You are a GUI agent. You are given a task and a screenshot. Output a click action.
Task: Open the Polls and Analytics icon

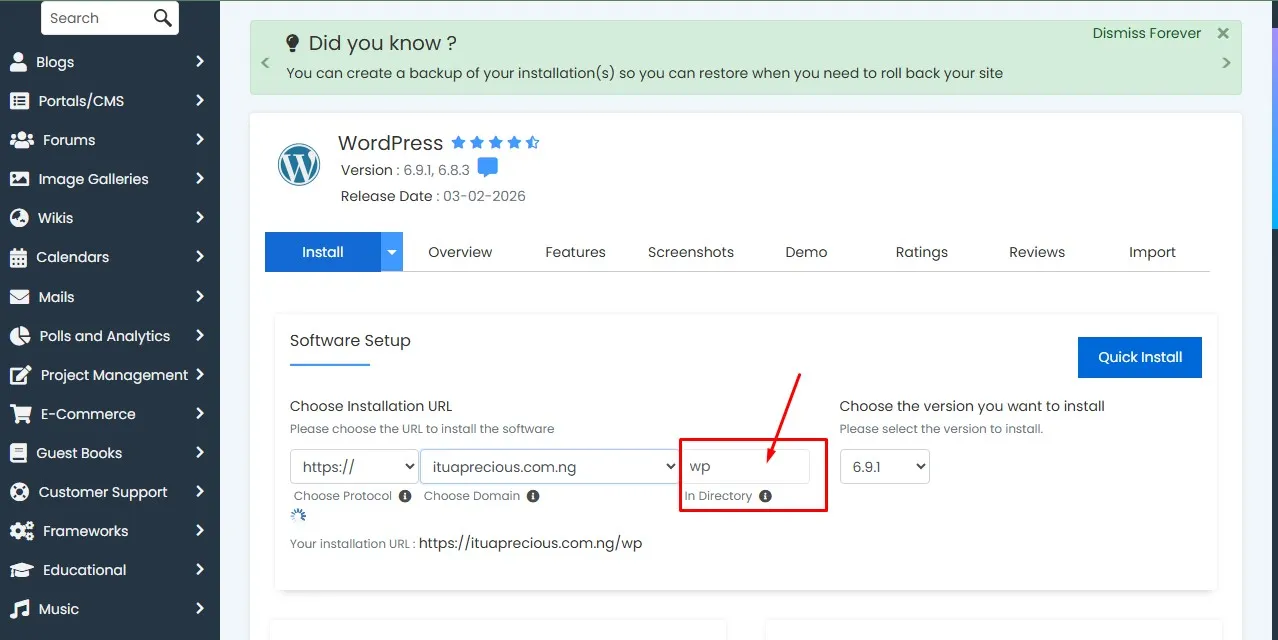(20, 335)
